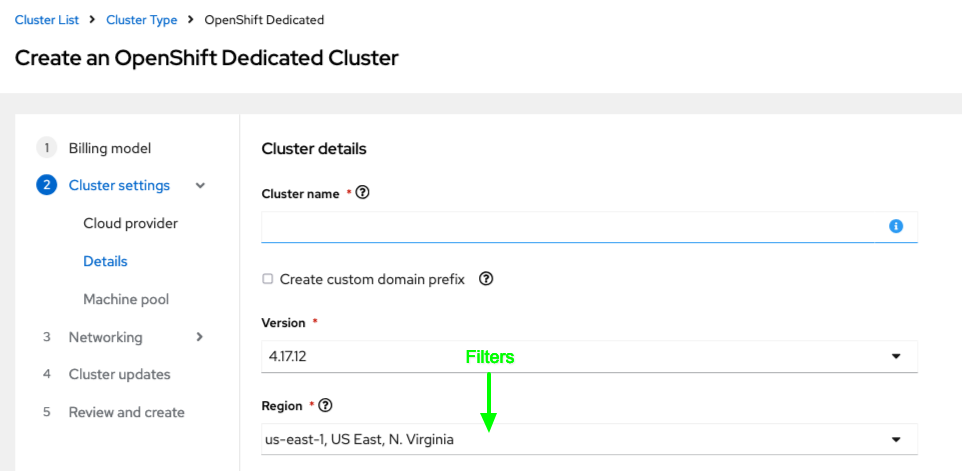Viewport: 962px width, 471px height.
Task: Go to Billing model step
Action: click(x=110, y=148)
